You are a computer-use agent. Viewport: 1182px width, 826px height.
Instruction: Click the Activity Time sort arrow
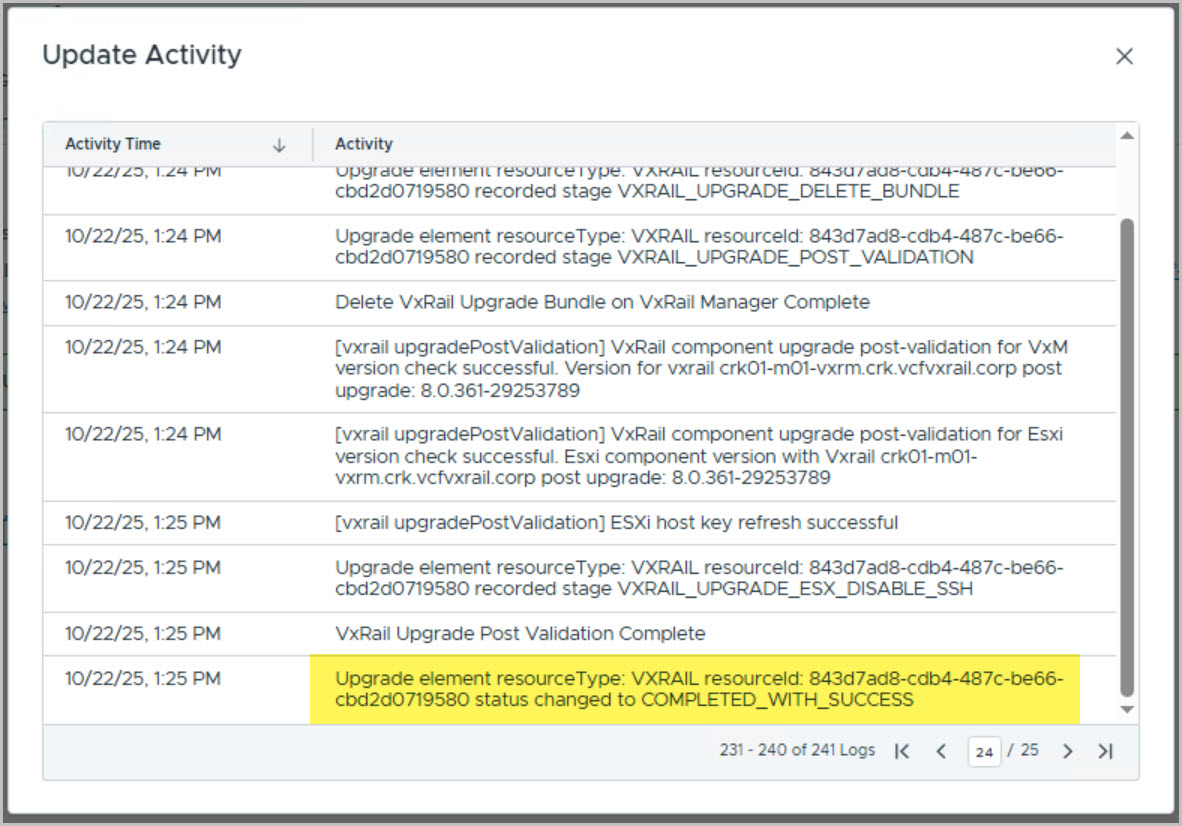(x=279, y=145)
